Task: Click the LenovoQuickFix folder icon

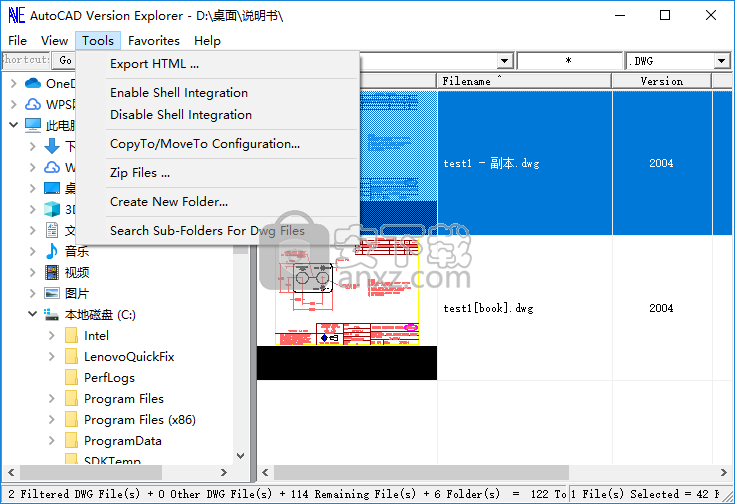Action: 71,357
